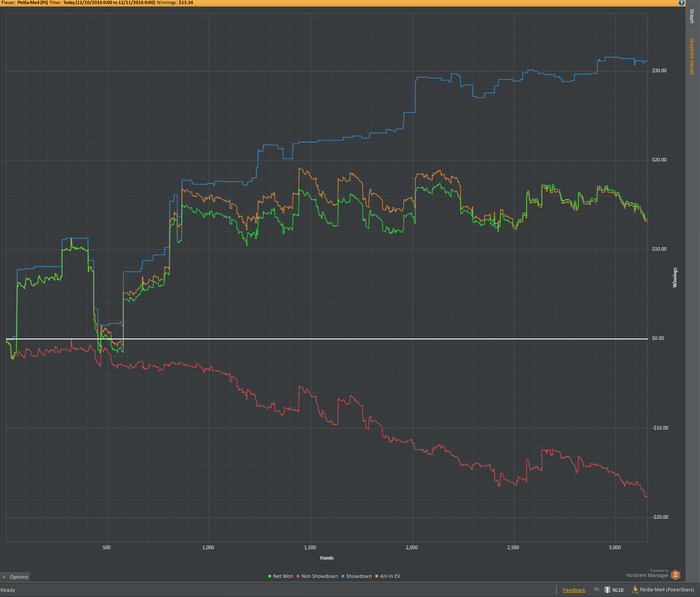Toggle Net Won line in legend

(280, 576)
